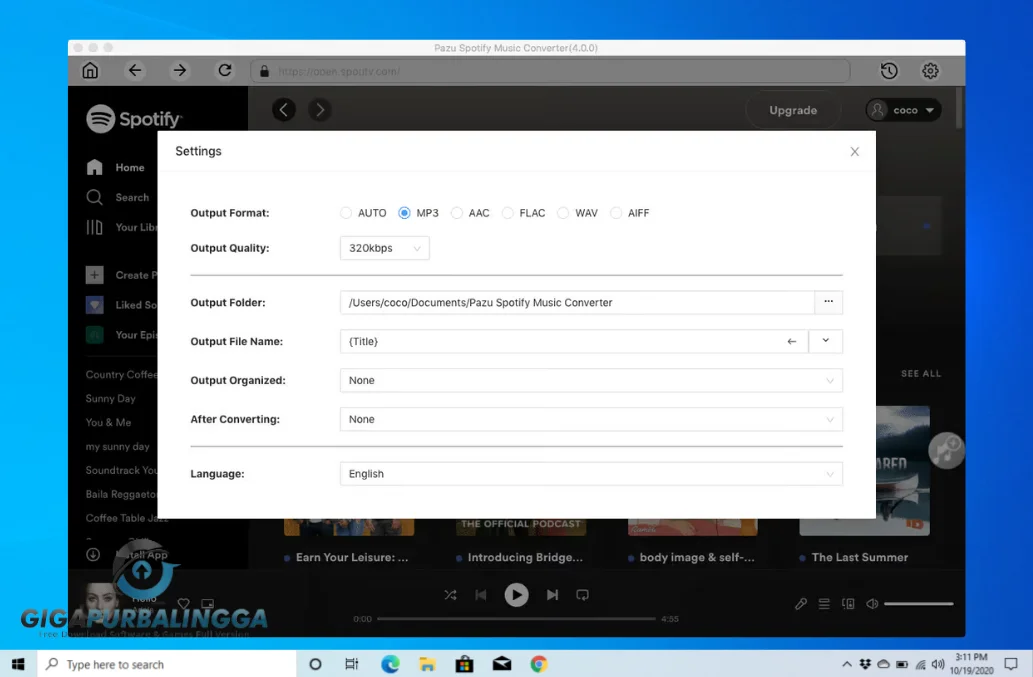Select the MP3 output format
Image resolution: width=1033 pixels, height=677 pixels.
click(403, 212)
